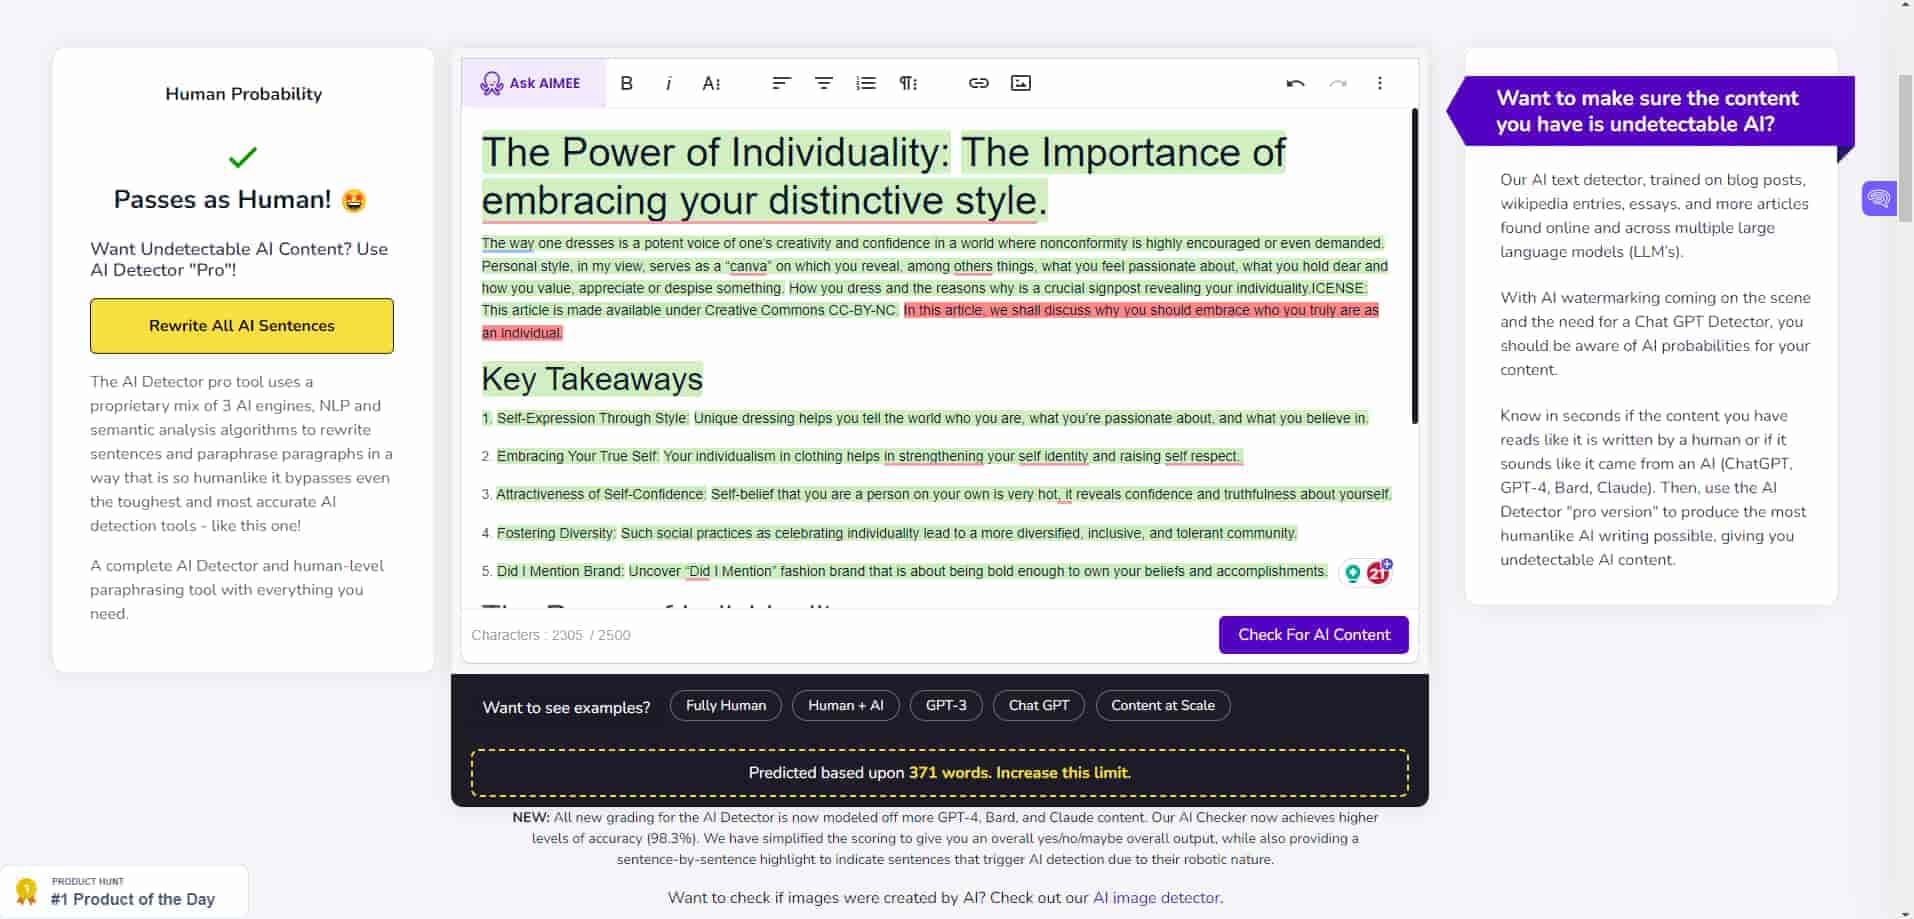
Task: Select the Content at Scale example
Action: [1162, 706]
